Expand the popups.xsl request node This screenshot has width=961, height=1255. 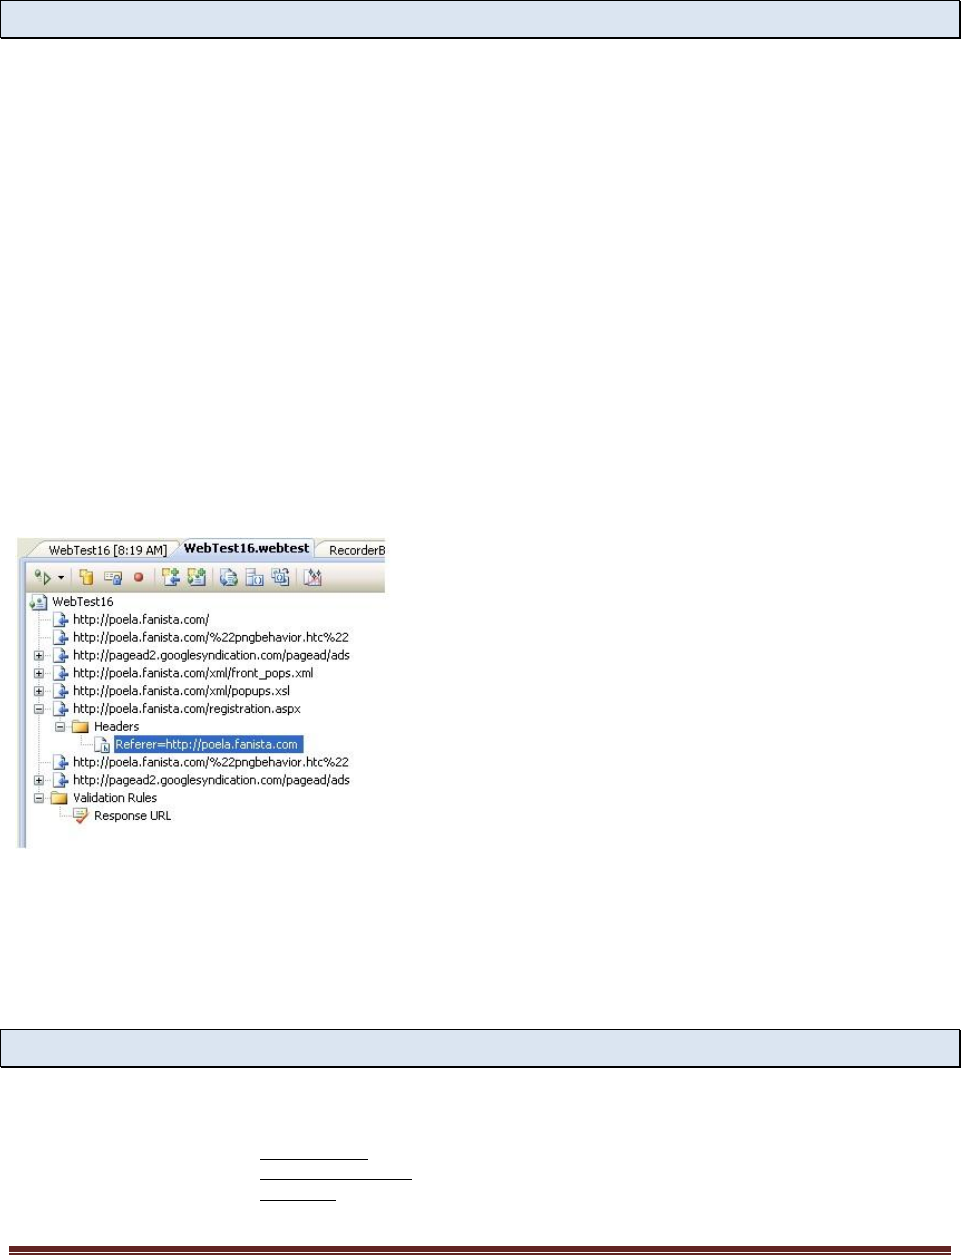(39, 691)
